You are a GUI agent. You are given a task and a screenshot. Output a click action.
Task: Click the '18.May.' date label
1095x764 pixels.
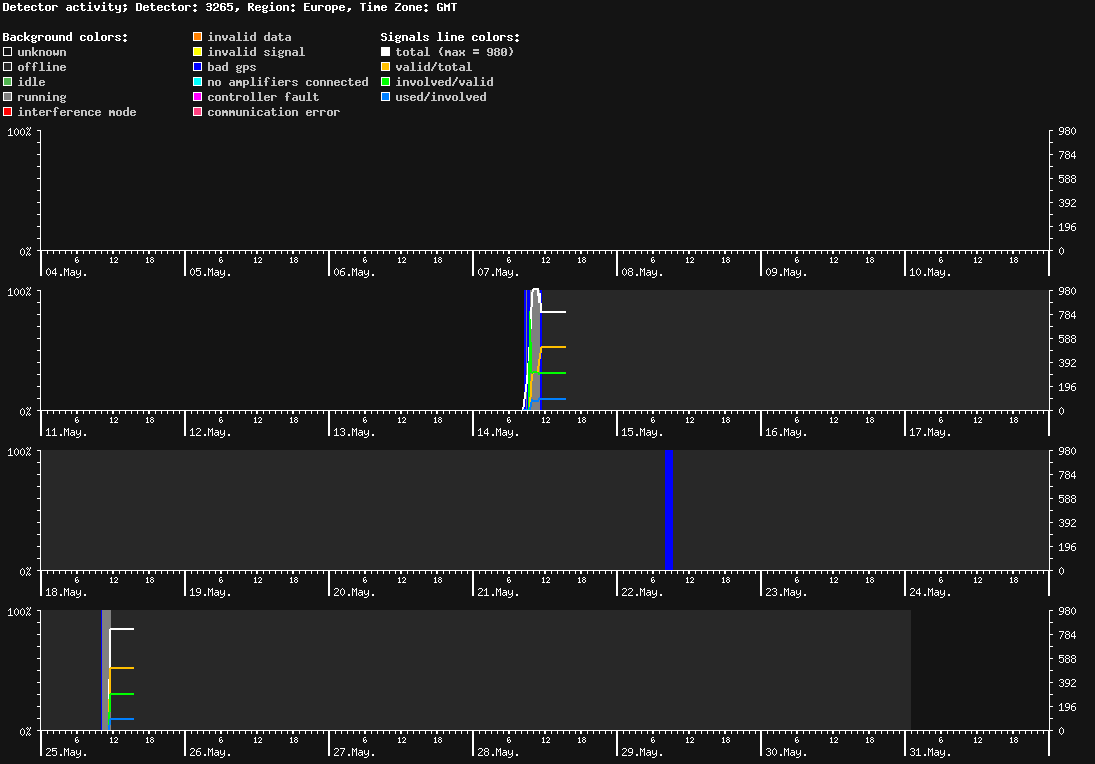point(66,592)
